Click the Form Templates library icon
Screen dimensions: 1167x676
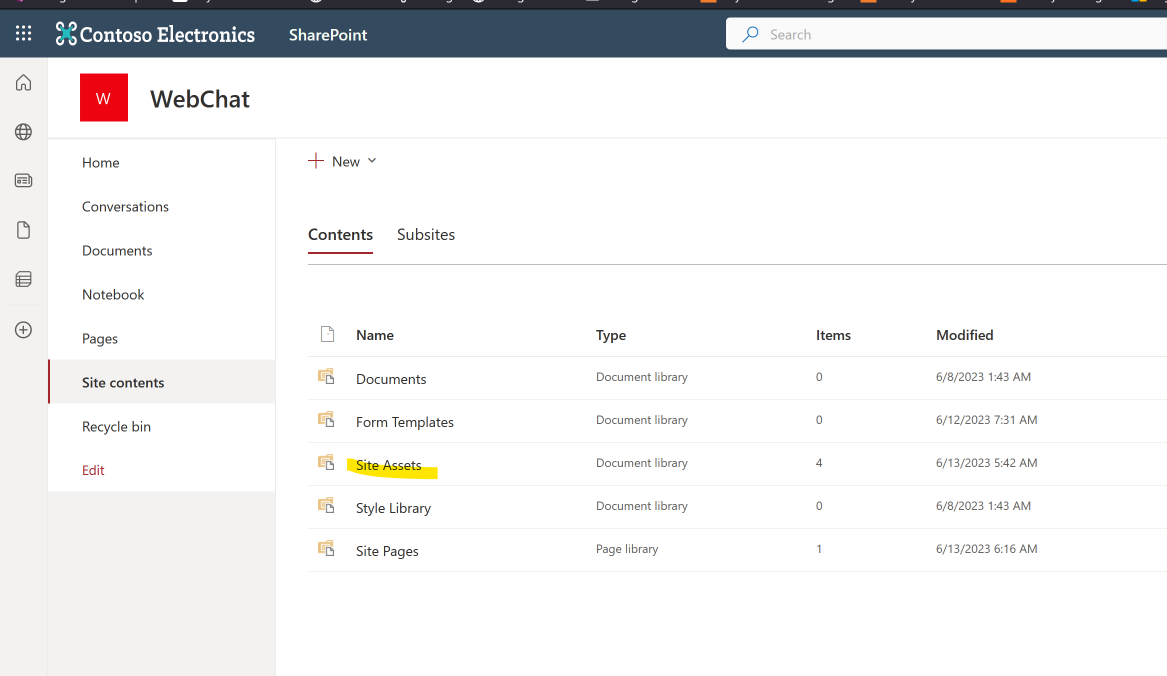point(326,420)
